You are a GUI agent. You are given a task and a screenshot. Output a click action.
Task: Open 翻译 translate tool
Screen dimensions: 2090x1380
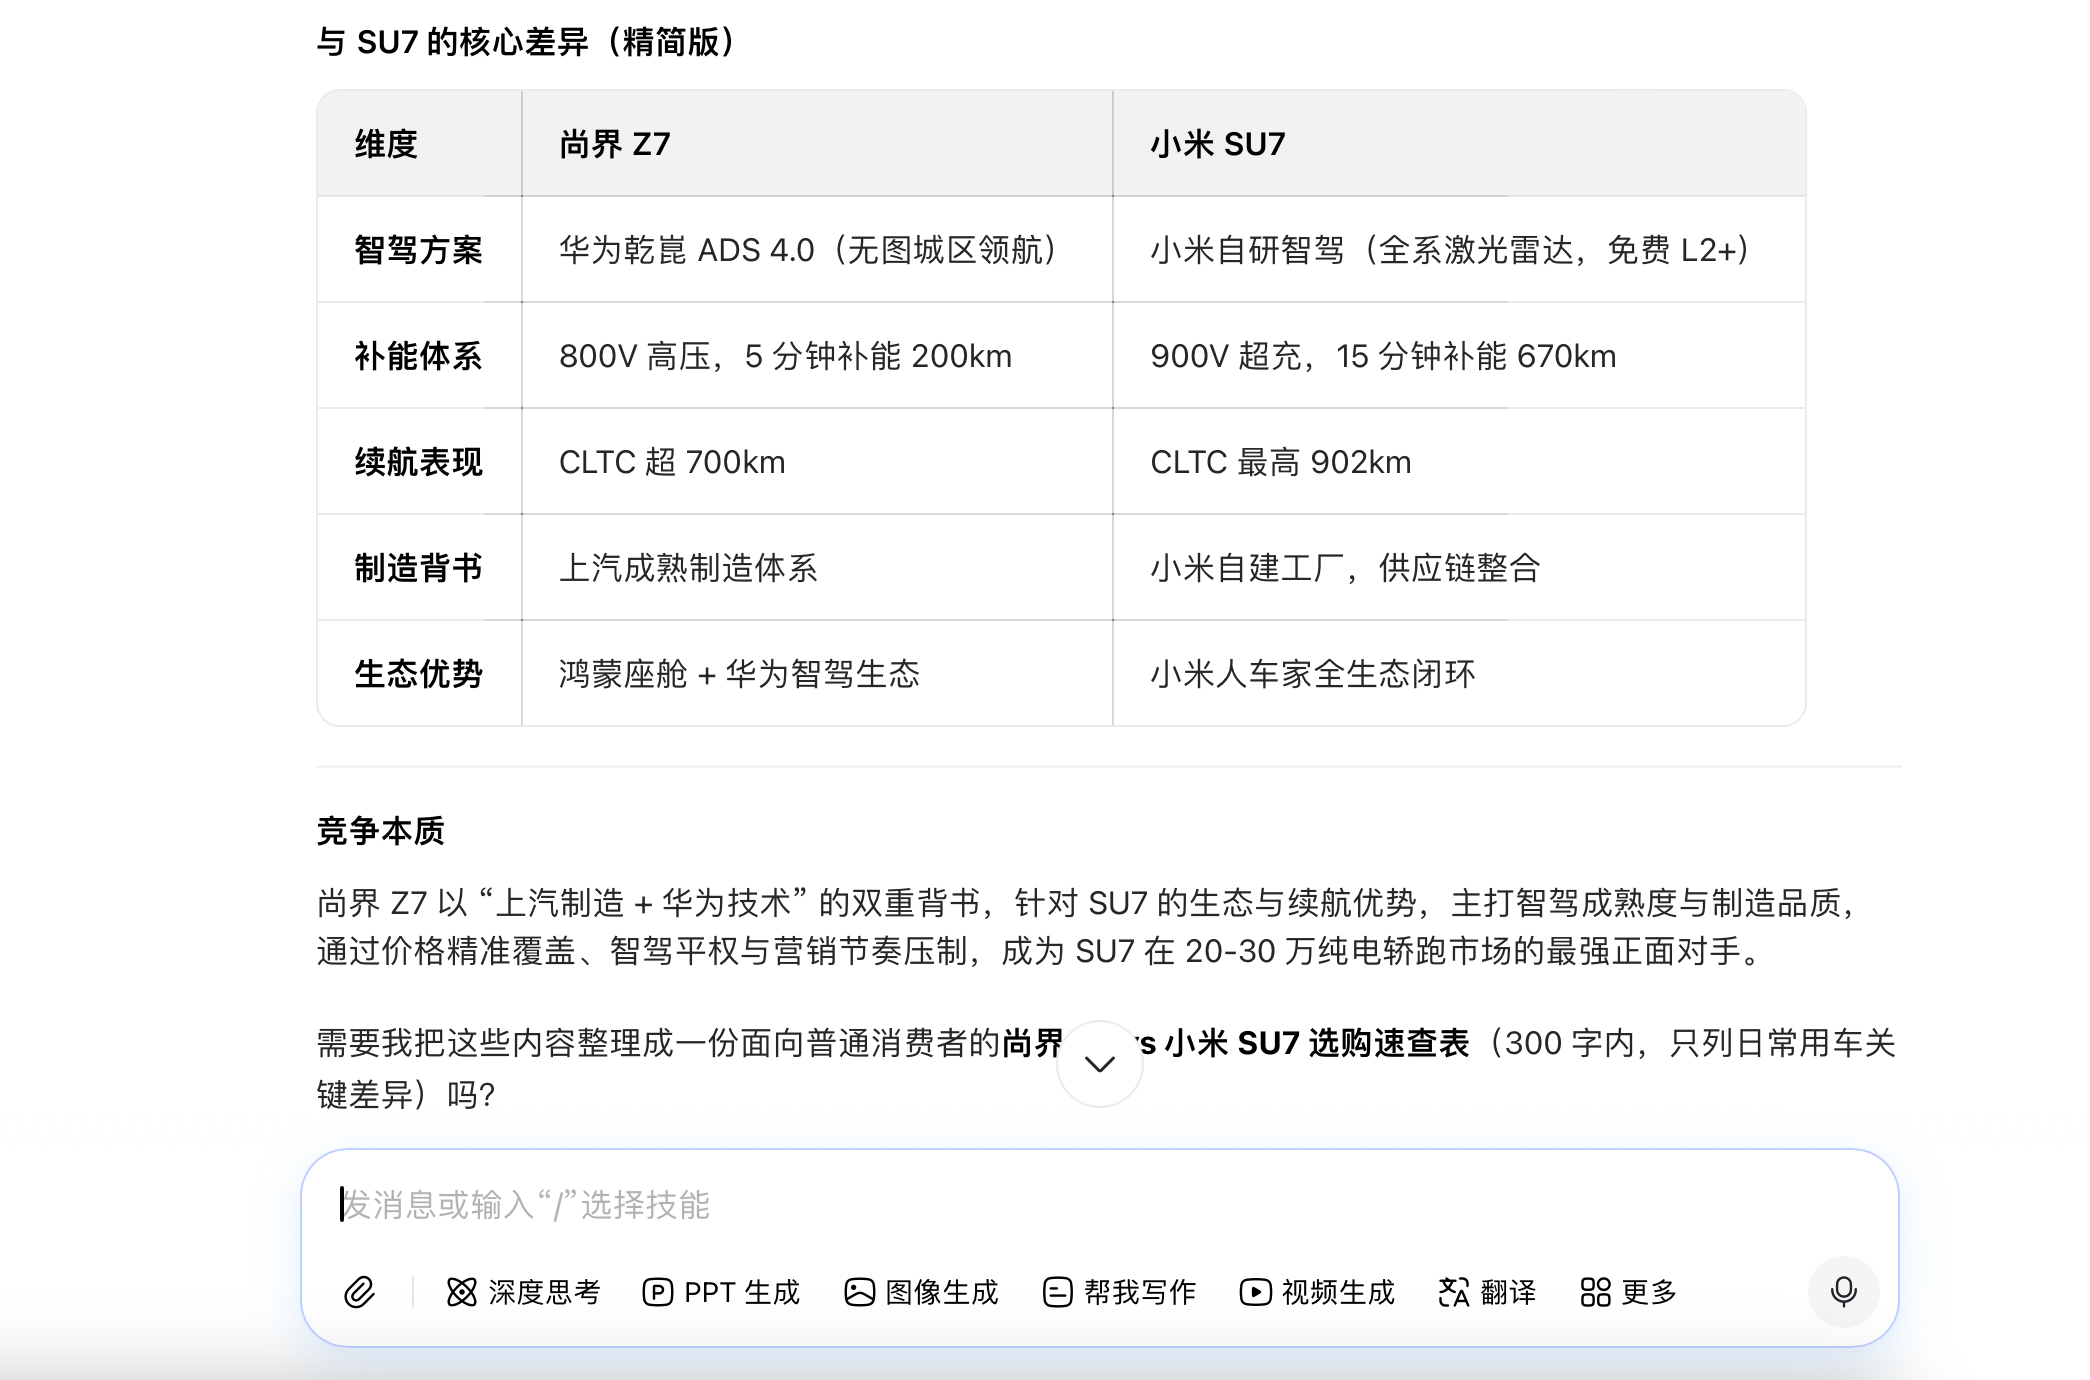click(1487, 1292)
